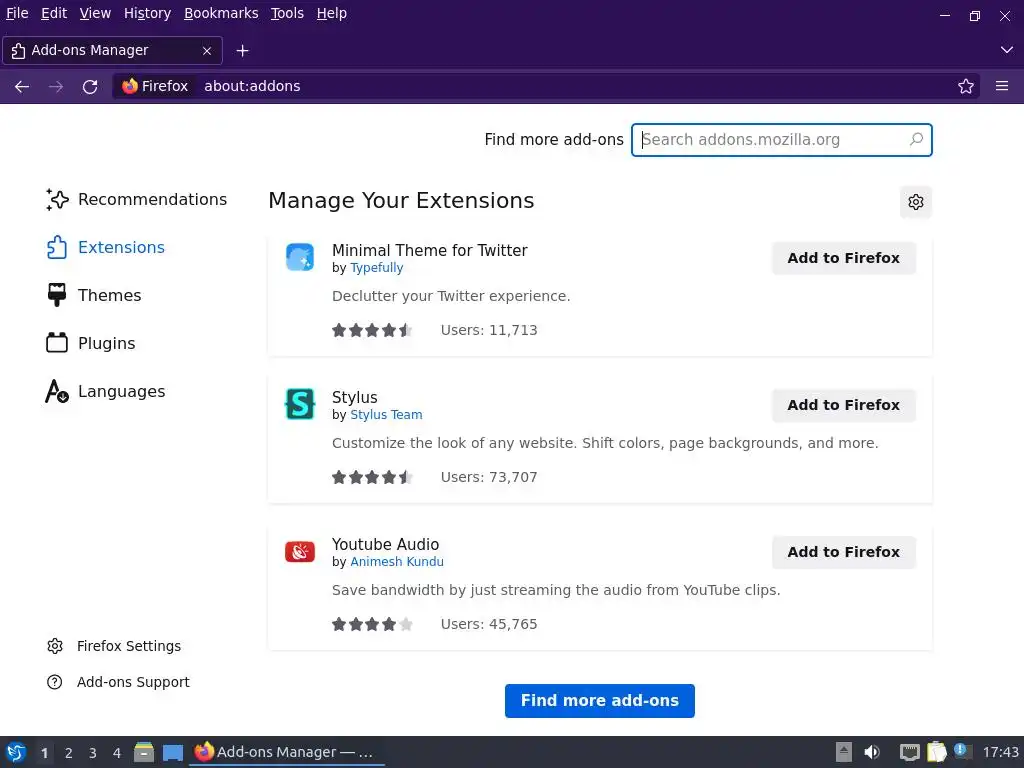
Task: Click the search magnifier icon
Action: [x=916, y=139]
